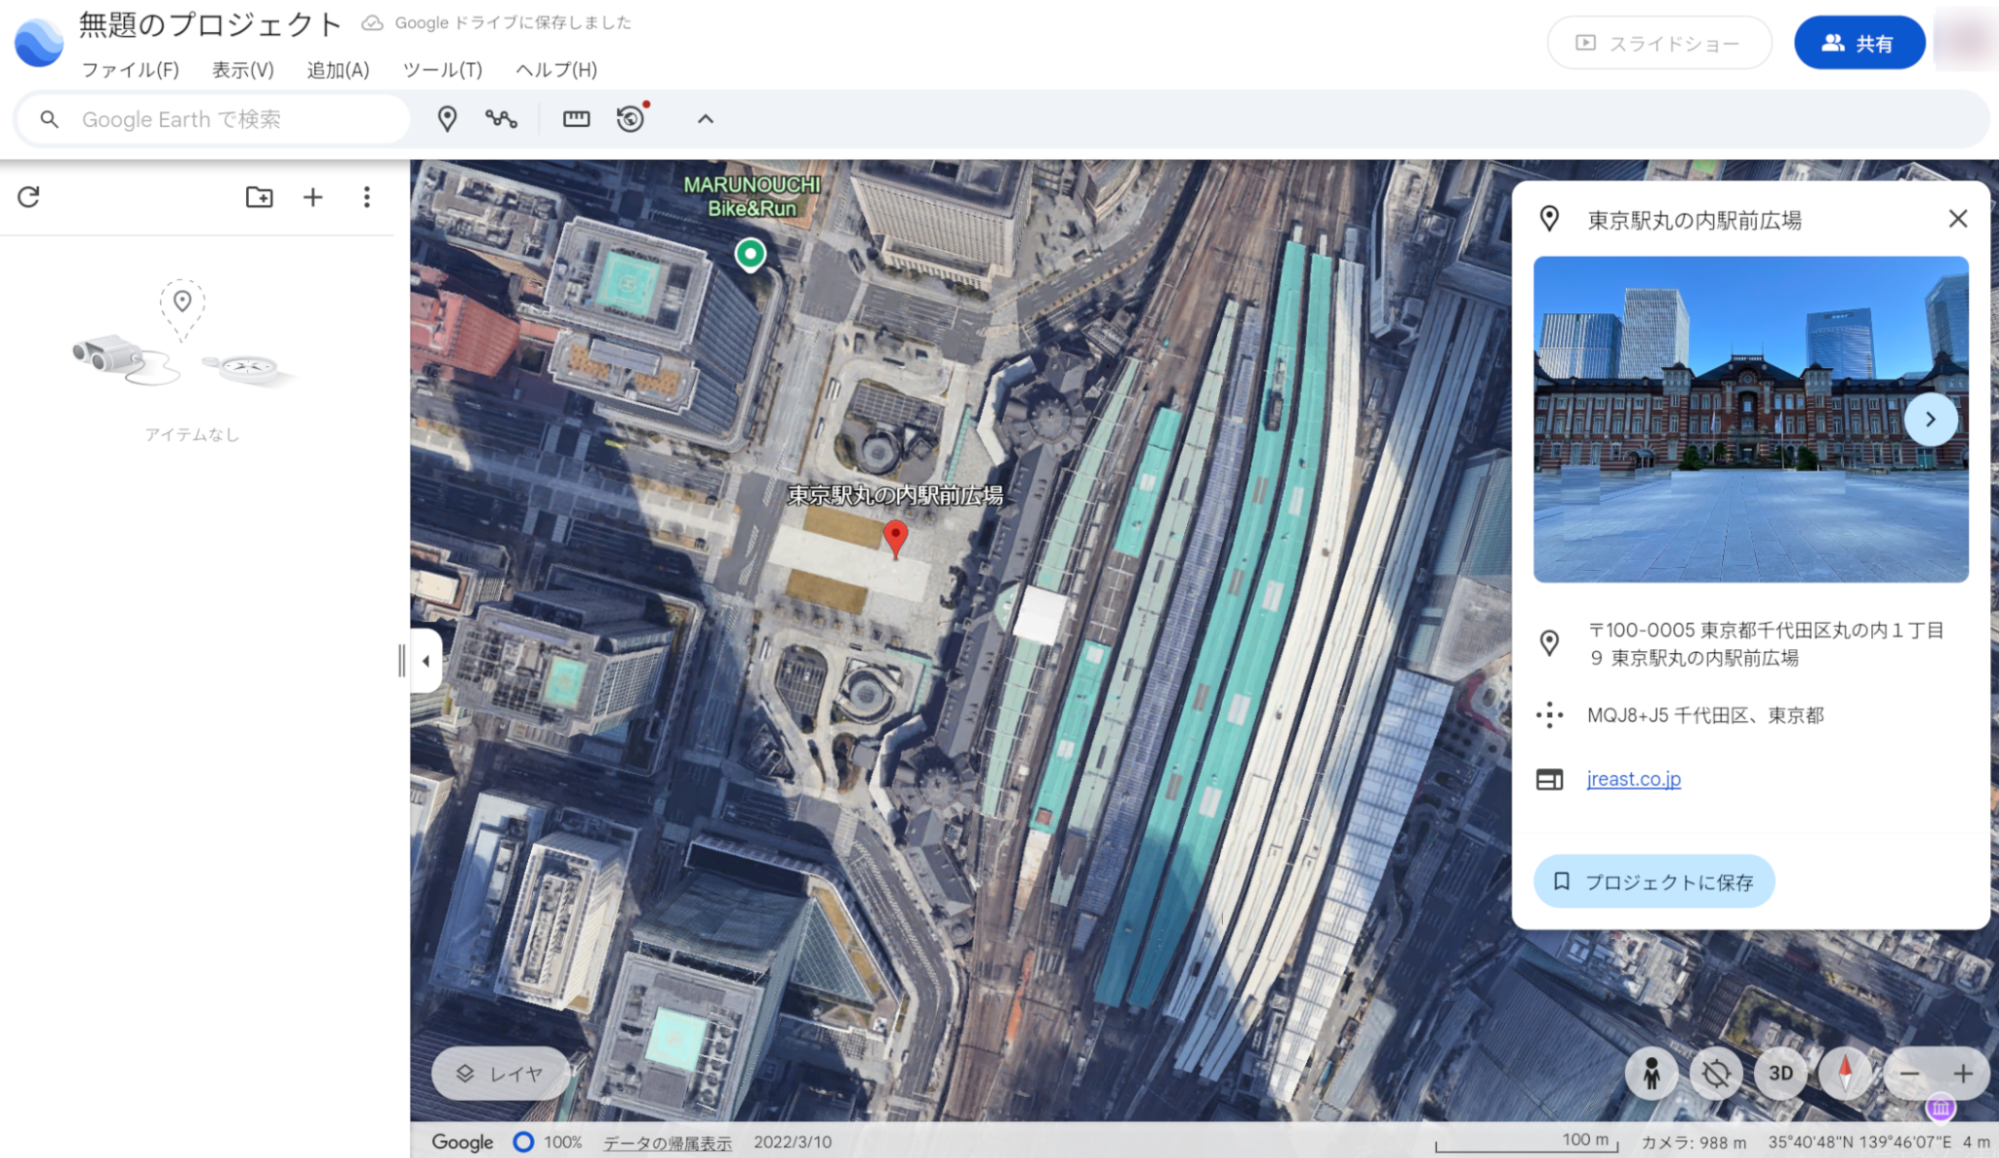
Task: Open the historical imagery tool
Action: tap(631, 119)
